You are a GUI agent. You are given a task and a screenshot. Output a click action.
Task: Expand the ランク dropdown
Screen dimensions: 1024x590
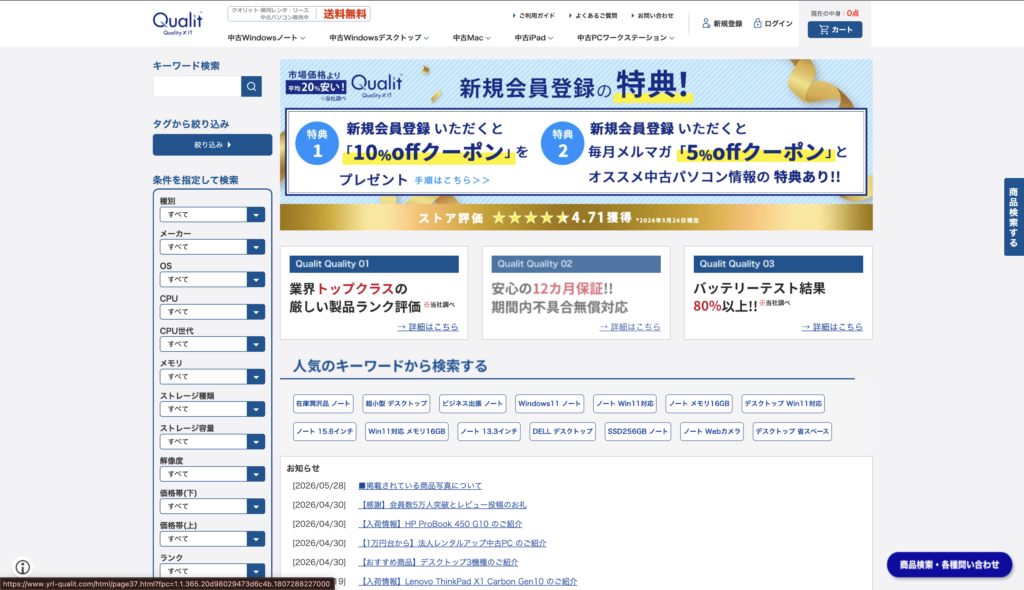[x=212, y=570]
